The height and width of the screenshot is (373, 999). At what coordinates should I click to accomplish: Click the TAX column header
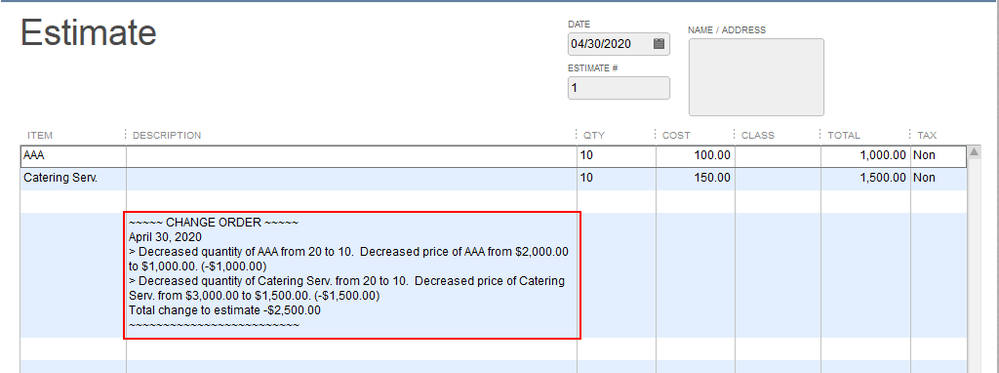[927, 135]
